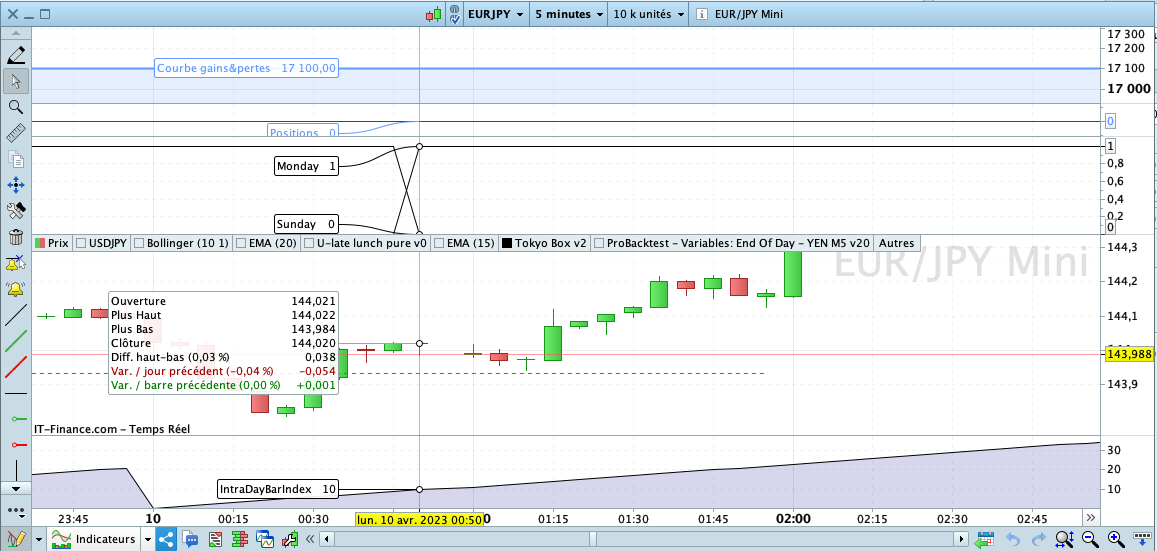
Task: Open the green-red order book icon
Action: 240,539
